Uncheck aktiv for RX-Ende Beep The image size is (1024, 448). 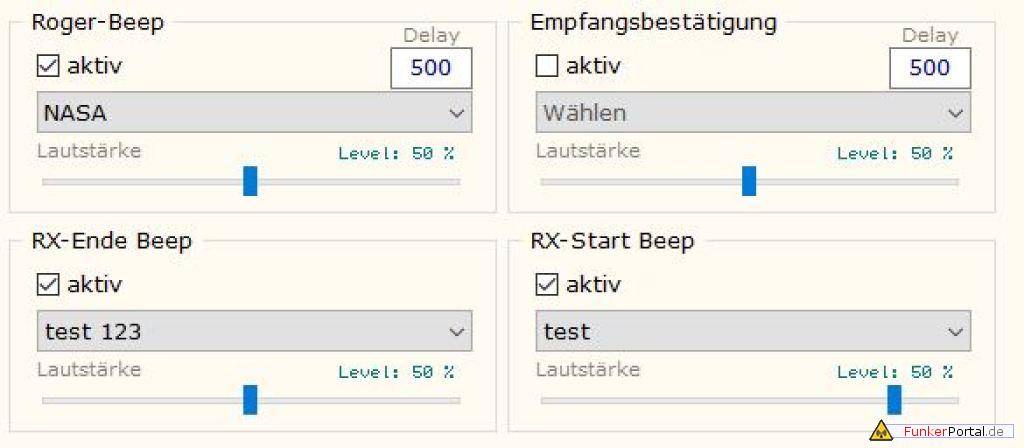coord(48,285)
